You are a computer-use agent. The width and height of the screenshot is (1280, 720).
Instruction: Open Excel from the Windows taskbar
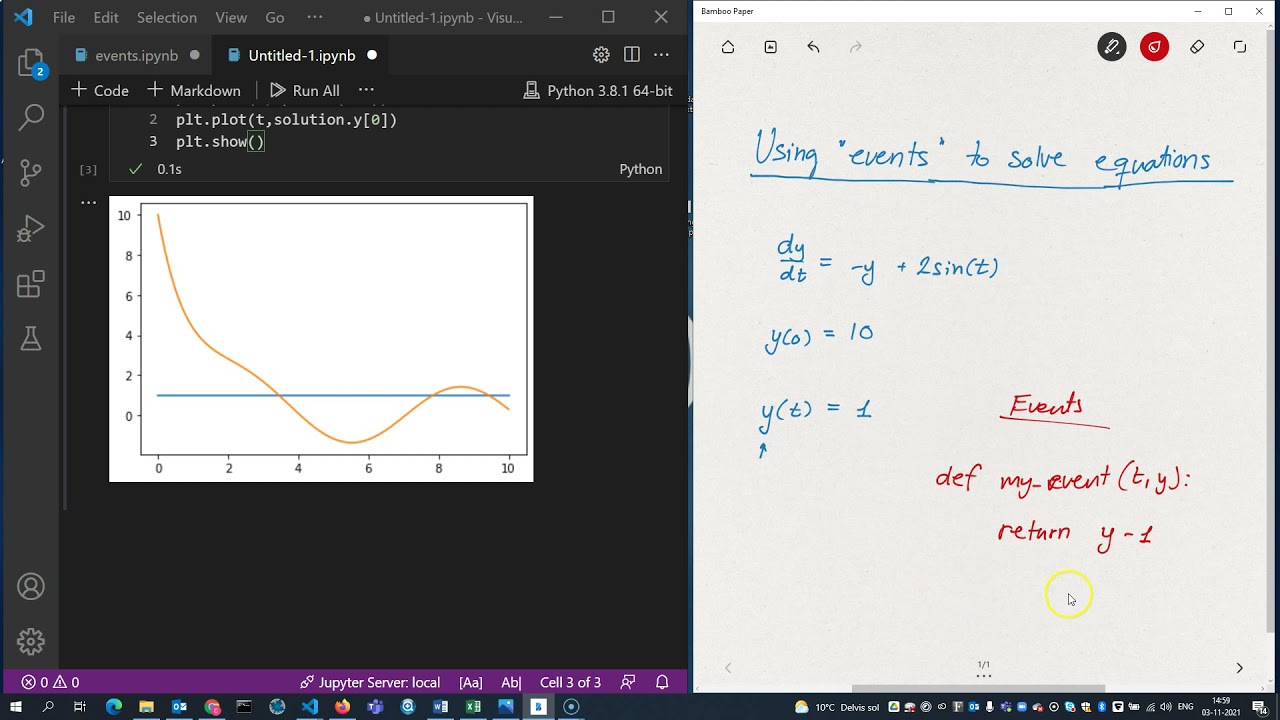[473, 707]
